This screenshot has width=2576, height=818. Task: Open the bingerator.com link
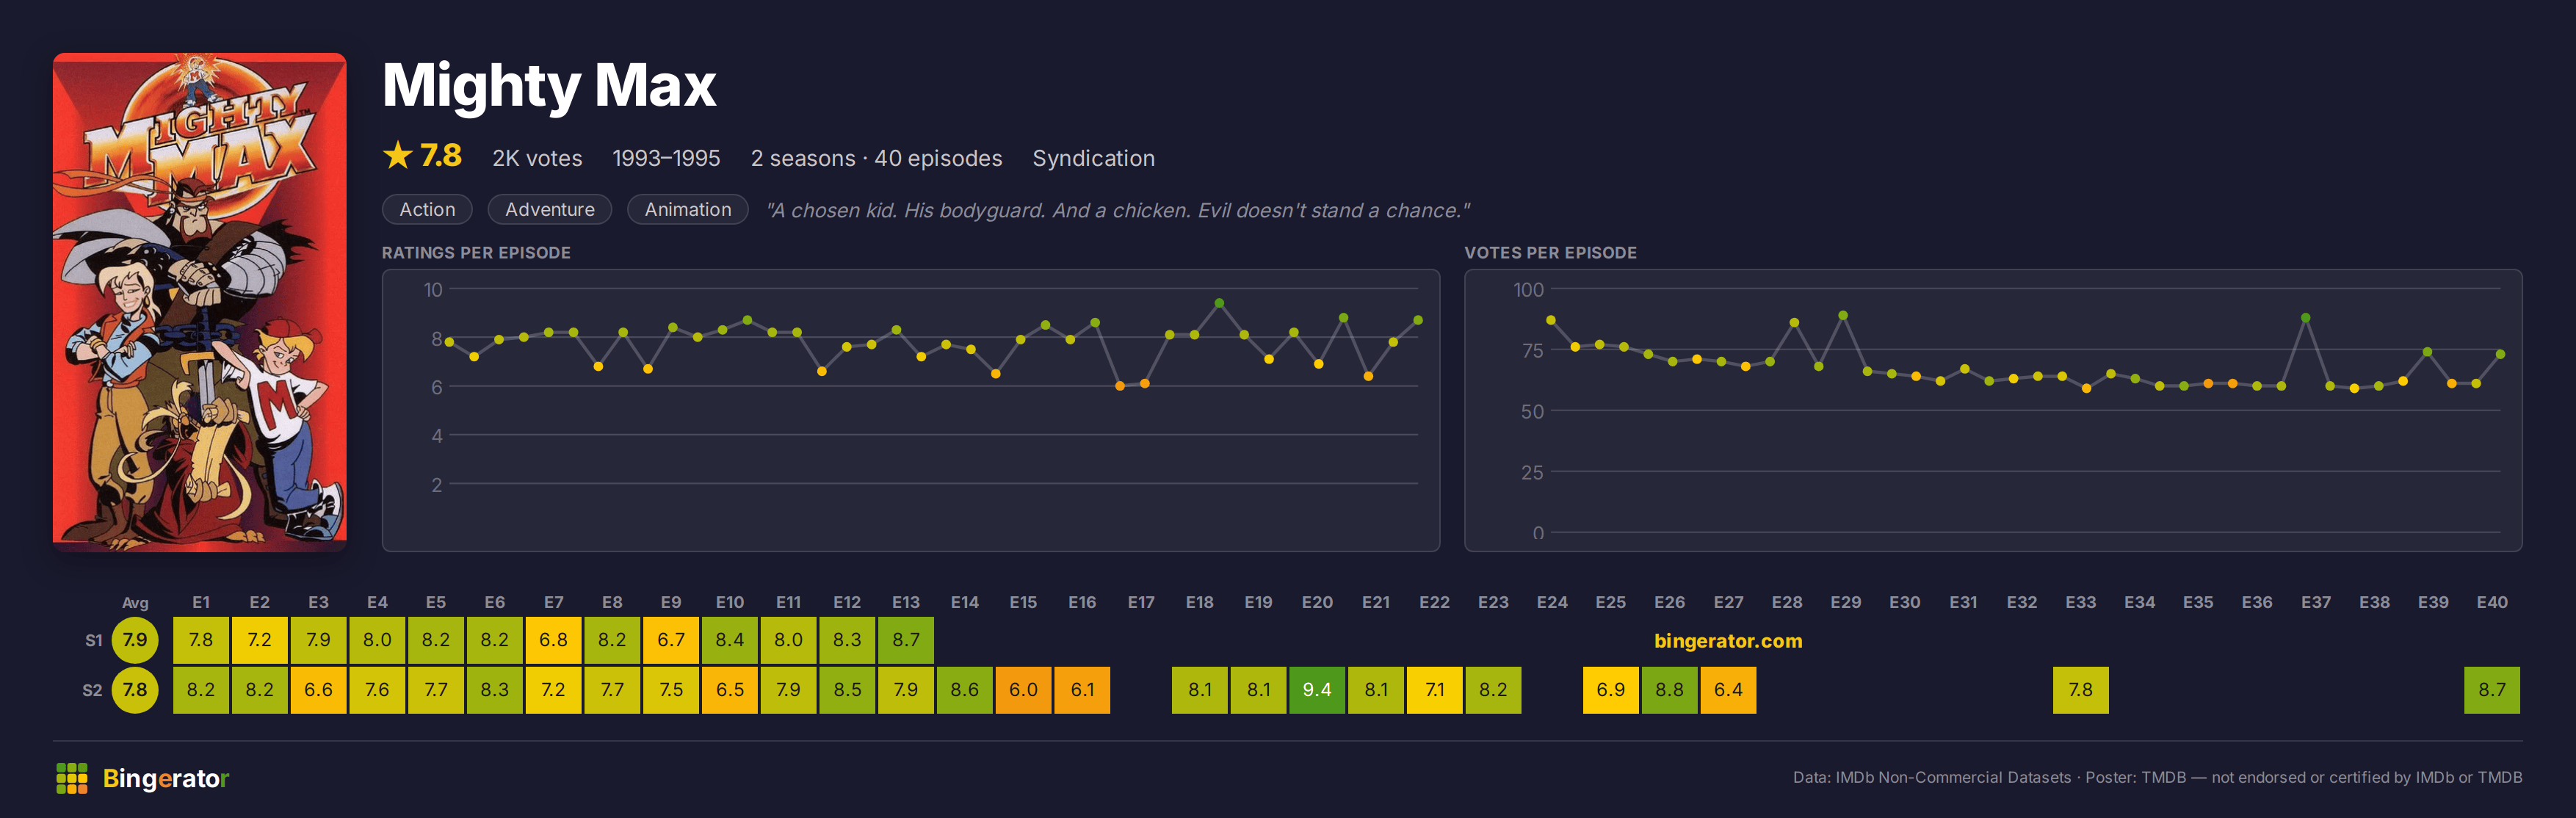tap(1727, 641)
